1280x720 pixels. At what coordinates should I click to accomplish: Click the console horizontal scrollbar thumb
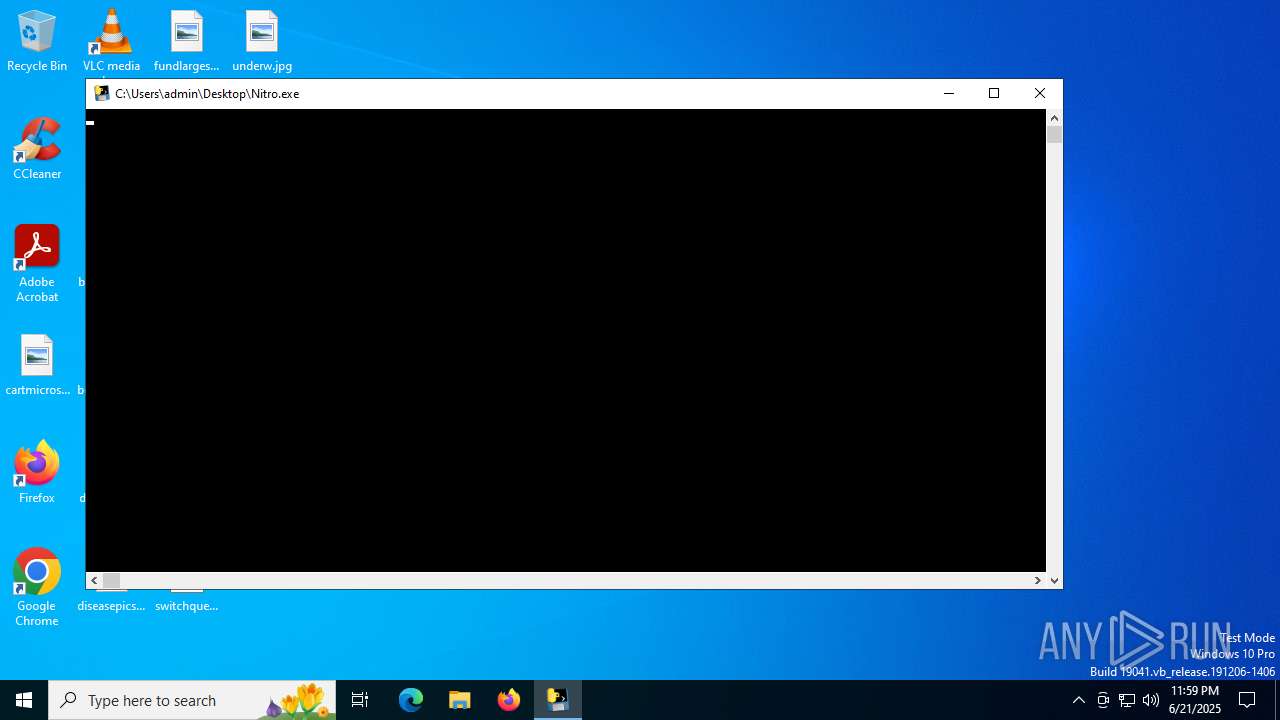[x=111, y=580]
